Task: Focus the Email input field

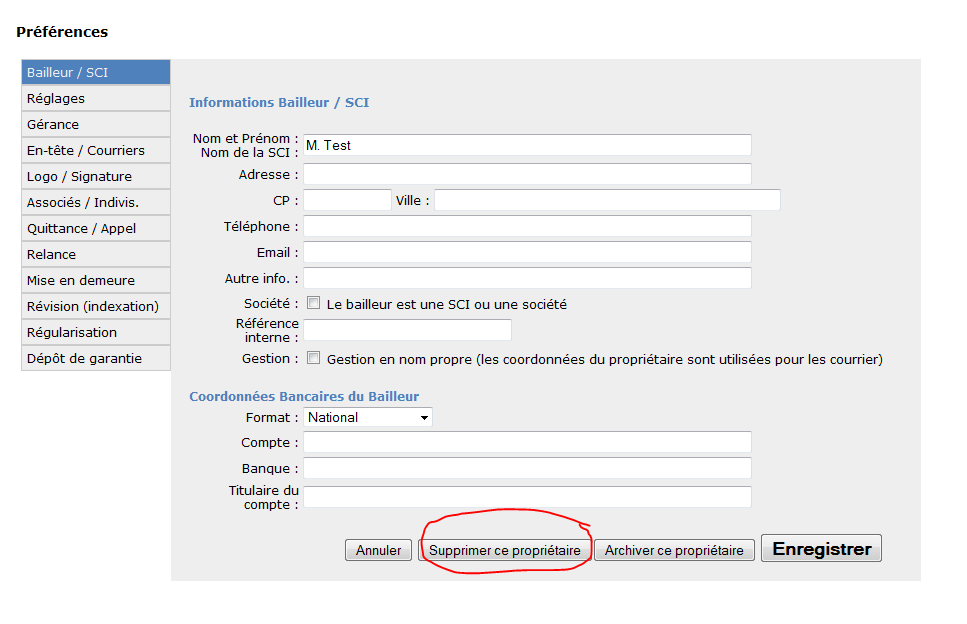Action: point(527,252)
